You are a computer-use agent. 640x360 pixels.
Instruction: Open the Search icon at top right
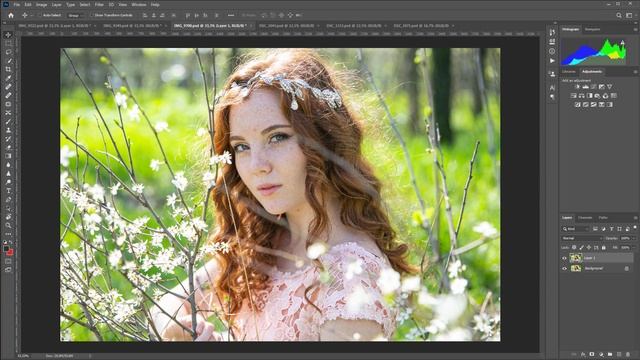619,16
